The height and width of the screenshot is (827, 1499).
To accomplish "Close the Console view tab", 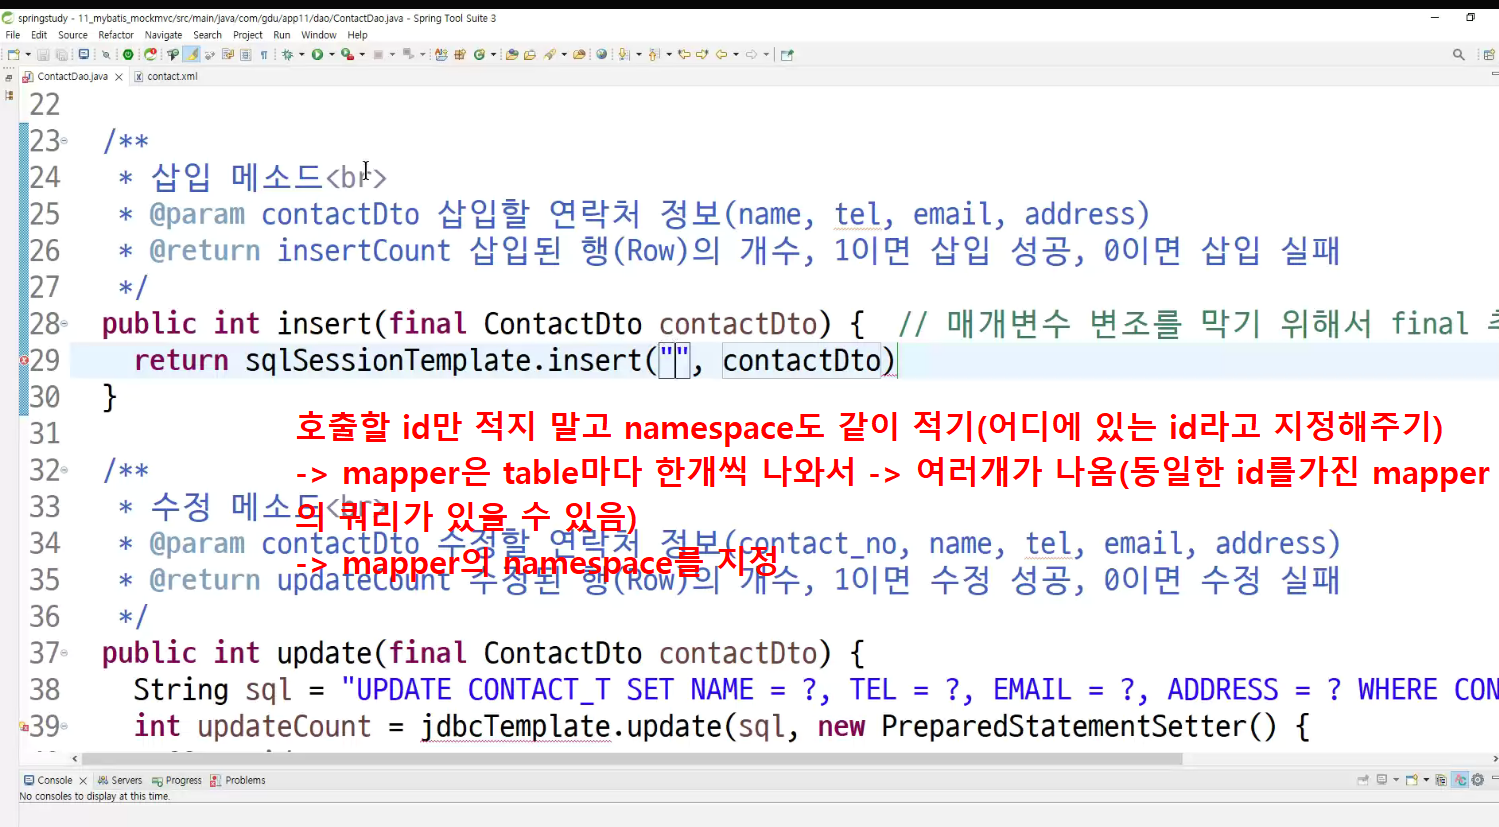I will point(83,781).
